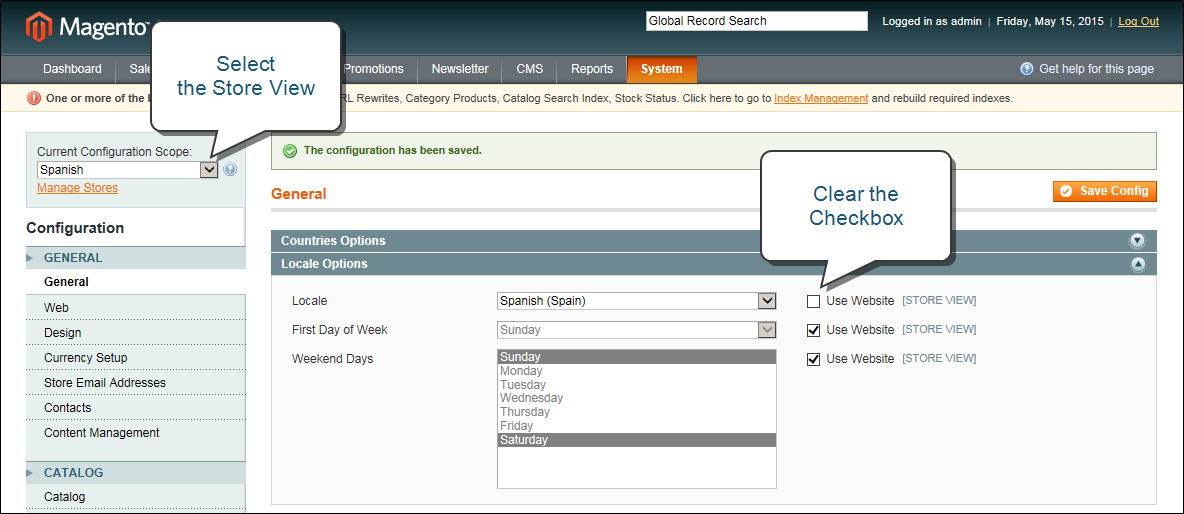Click the Magento logo
The width and height of the screenshot is (1184, 514).
coord(86,28)
